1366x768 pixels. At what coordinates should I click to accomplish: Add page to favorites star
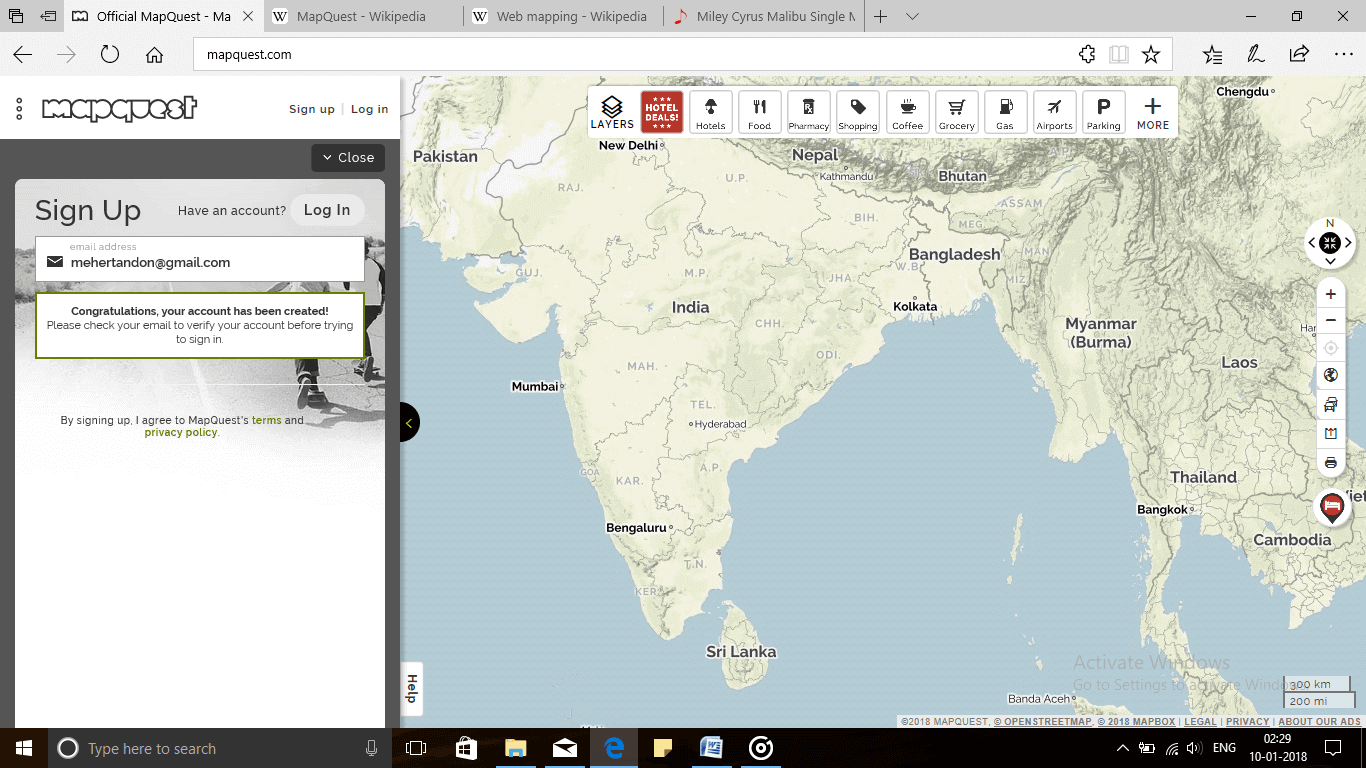point(1151,55)
